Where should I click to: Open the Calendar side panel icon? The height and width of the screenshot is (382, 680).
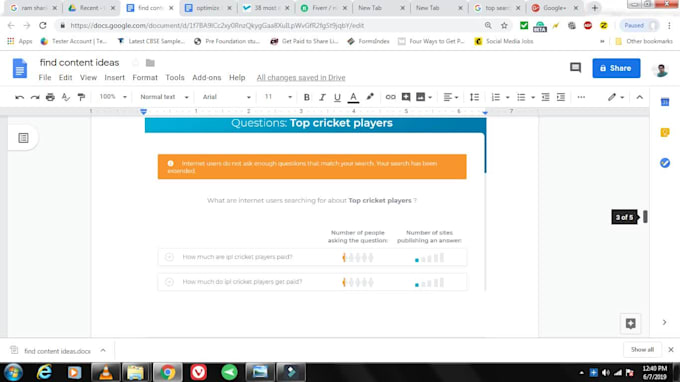[x=664, y=102]
